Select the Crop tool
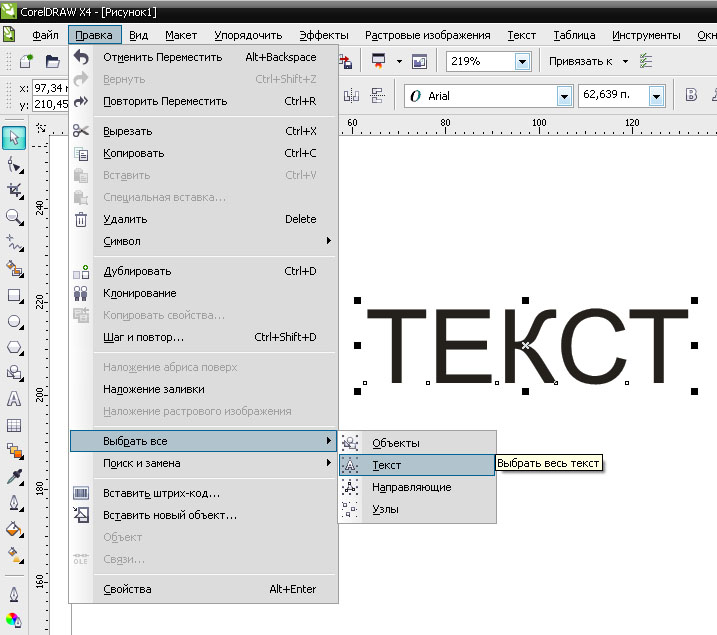 [14, 190]
